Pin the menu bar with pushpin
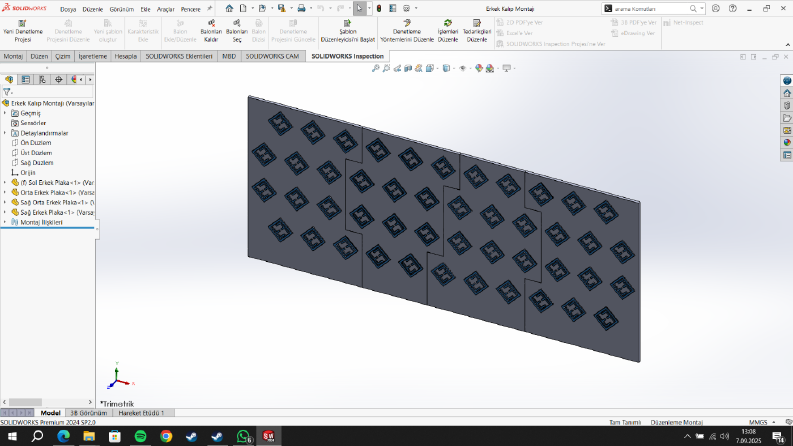Screen dimensions: 793x446 [209, 9]
